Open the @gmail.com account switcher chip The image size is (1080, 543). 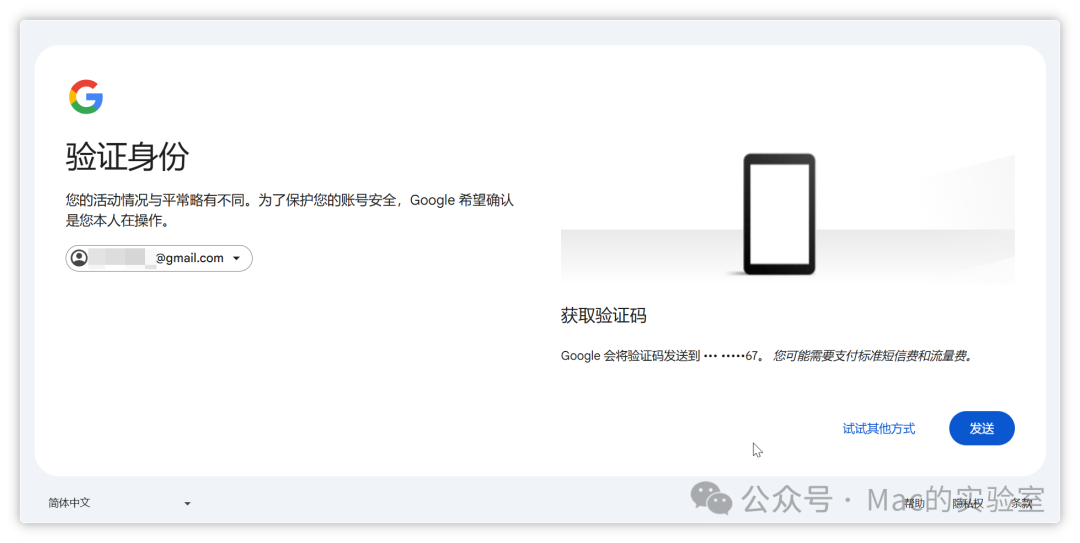coord(159,258)
